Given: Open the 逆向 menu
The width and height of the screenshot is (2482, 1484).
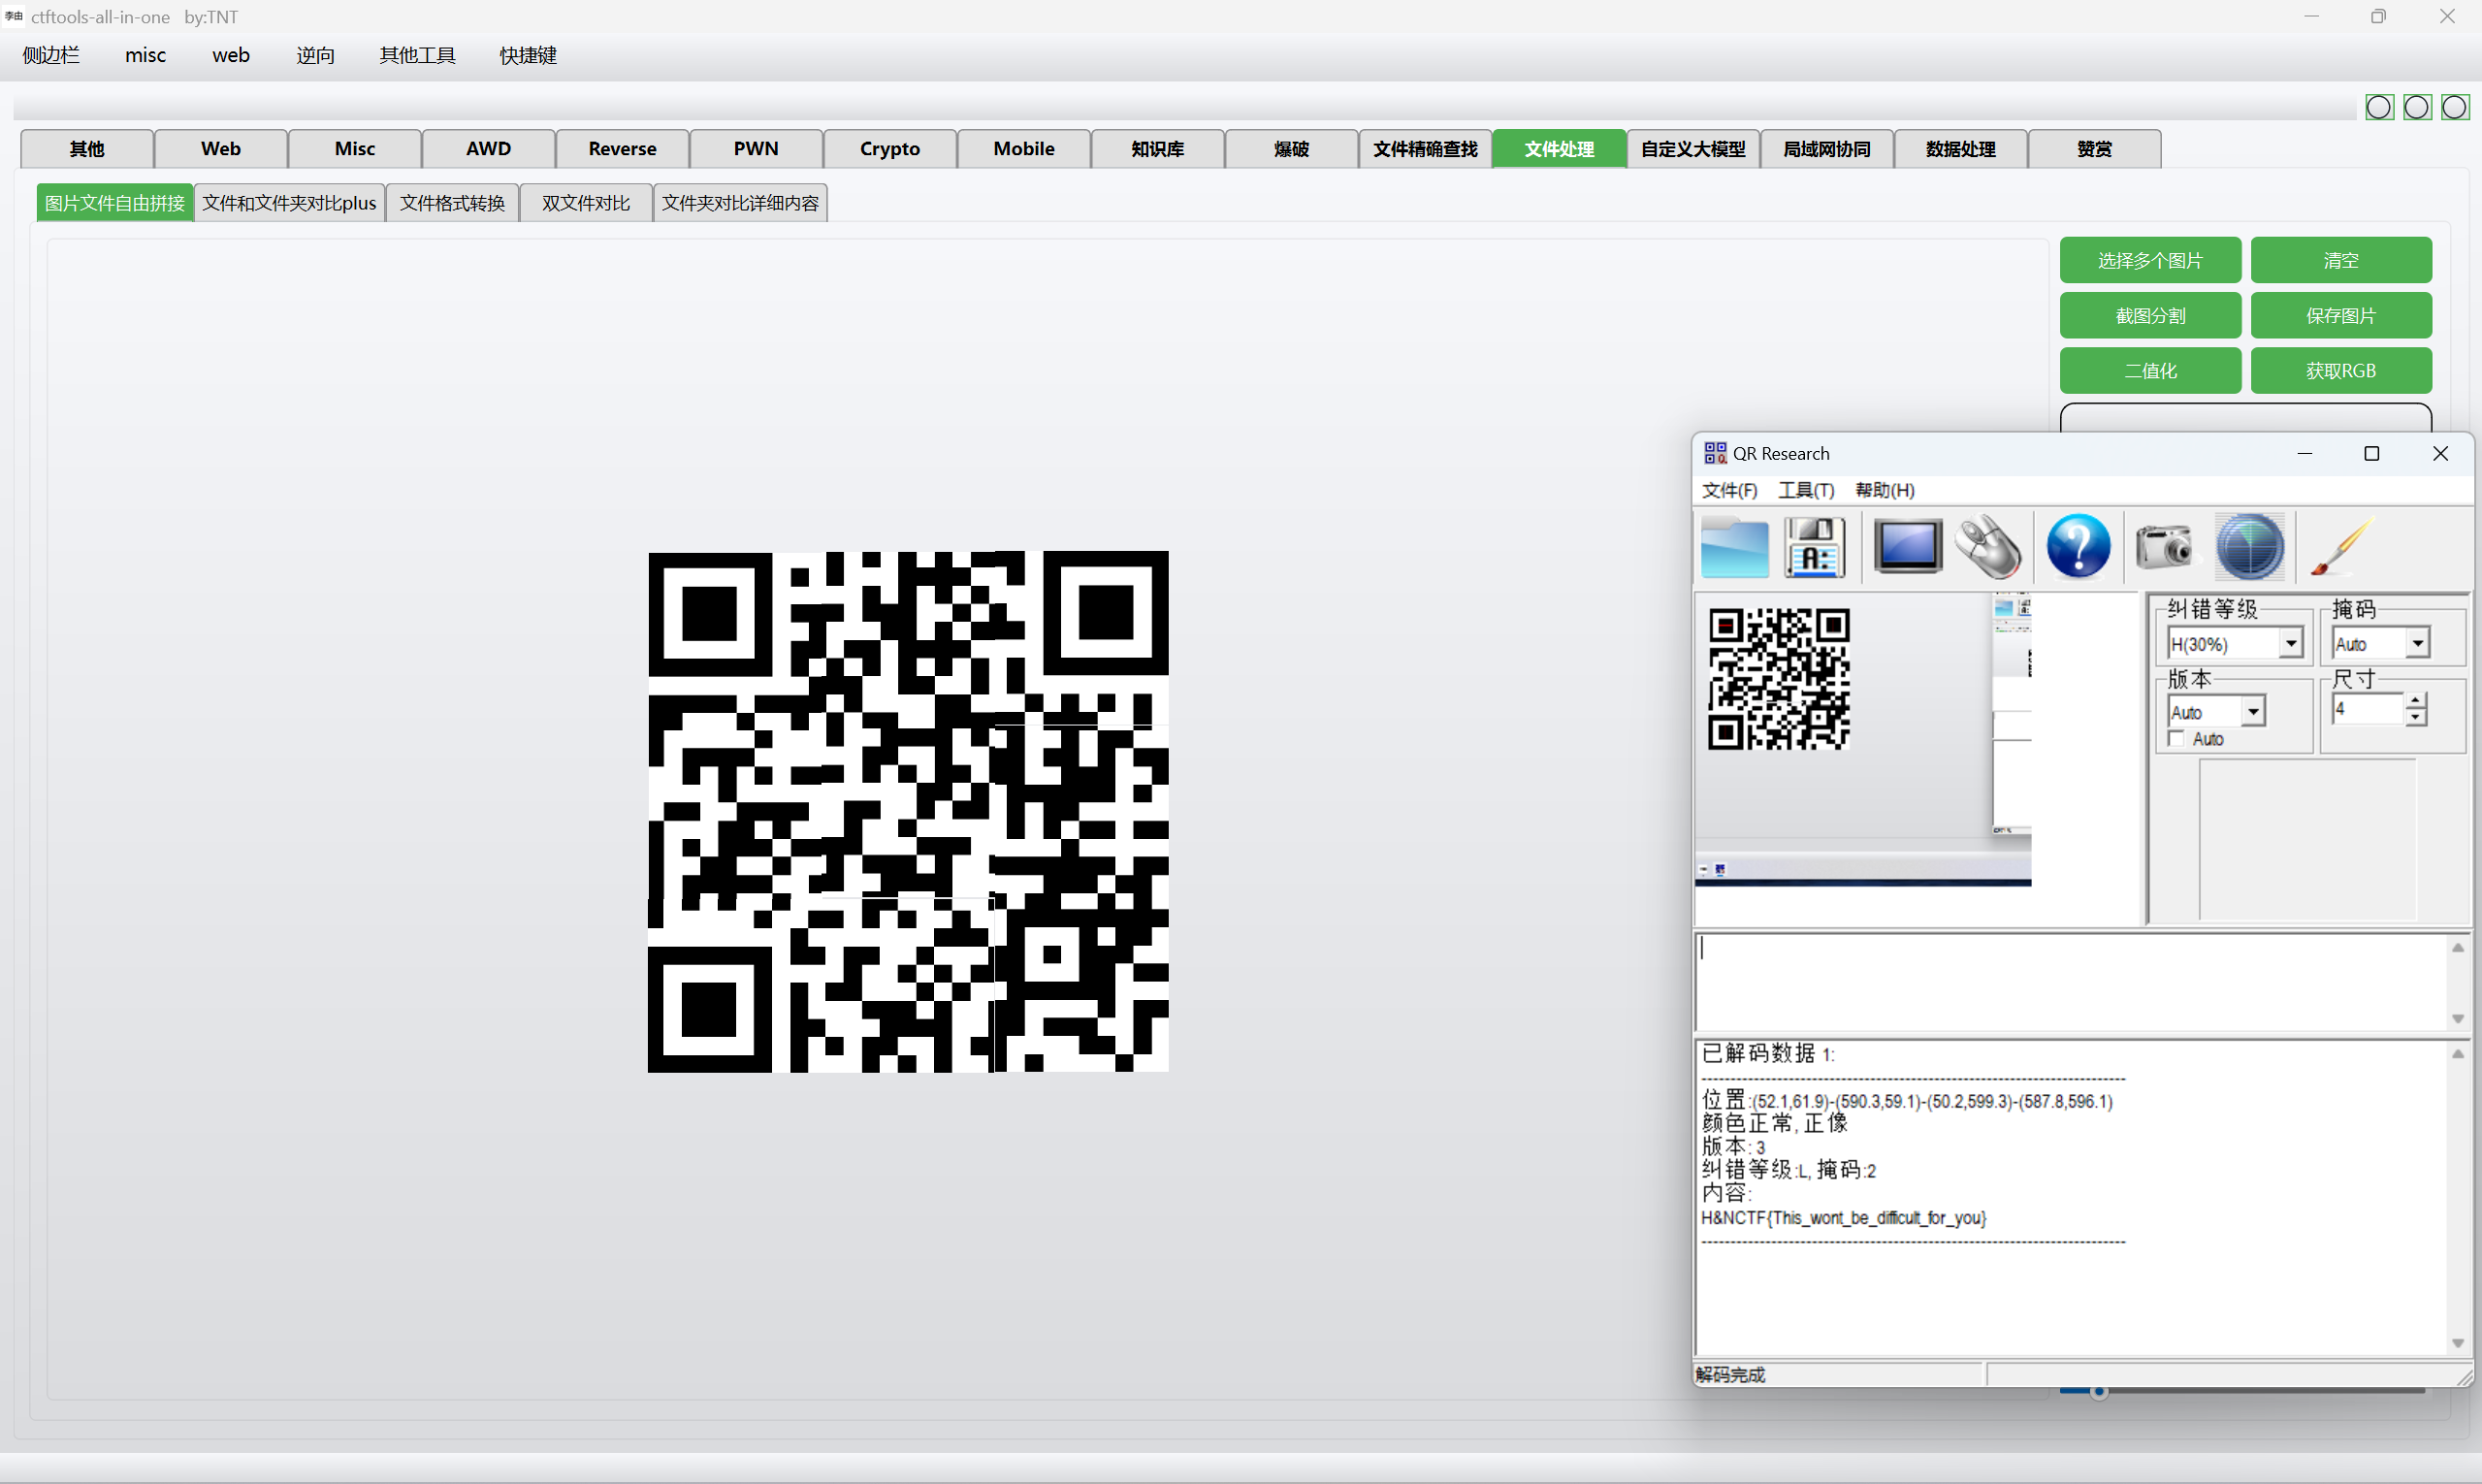Looking at the screenshot, I should pos(315,55).
